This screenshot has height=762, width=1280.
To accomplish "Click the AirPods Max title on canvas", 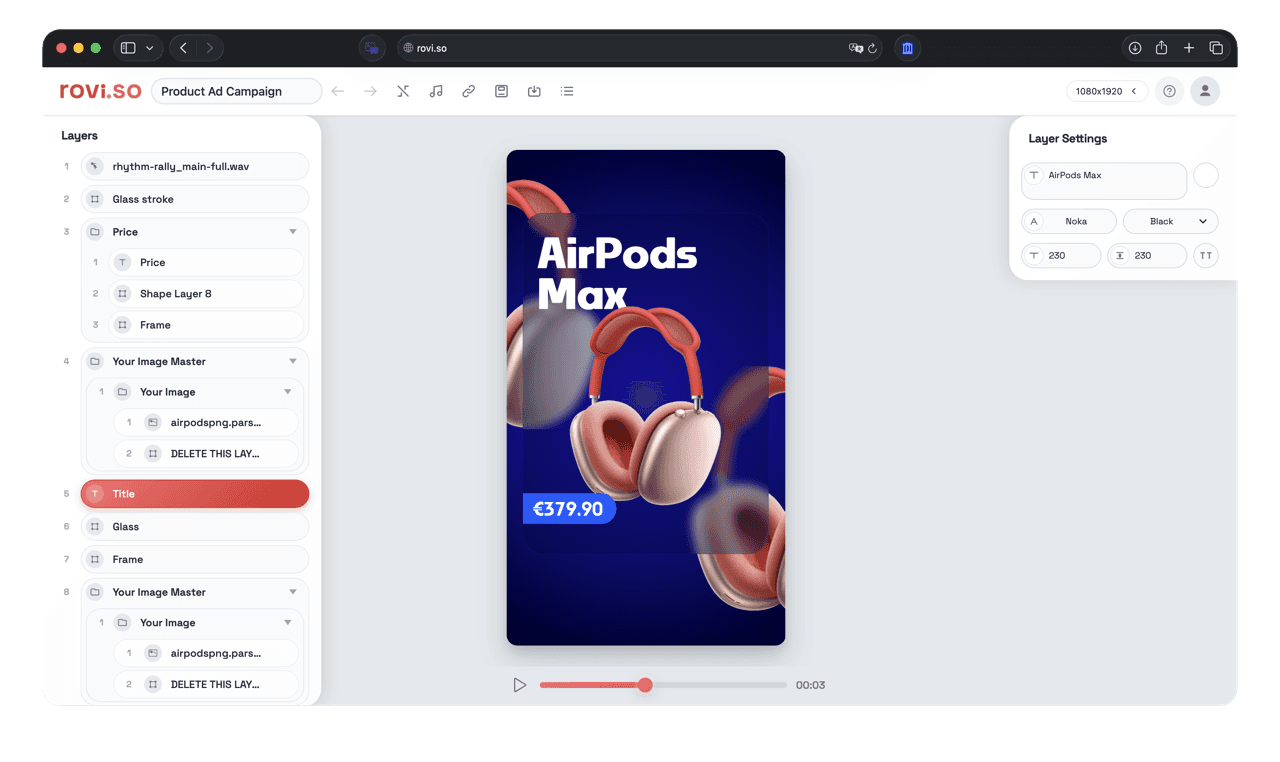I will tap(617, 273).
